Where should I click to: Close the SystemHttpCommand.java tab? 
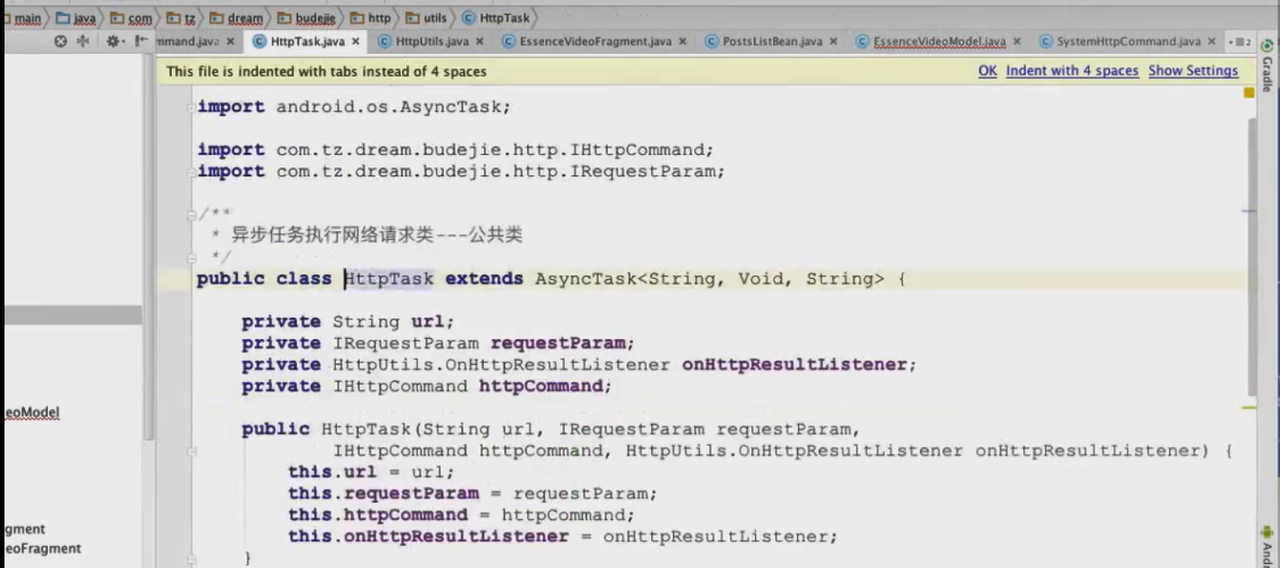(x=1211, y=41)
